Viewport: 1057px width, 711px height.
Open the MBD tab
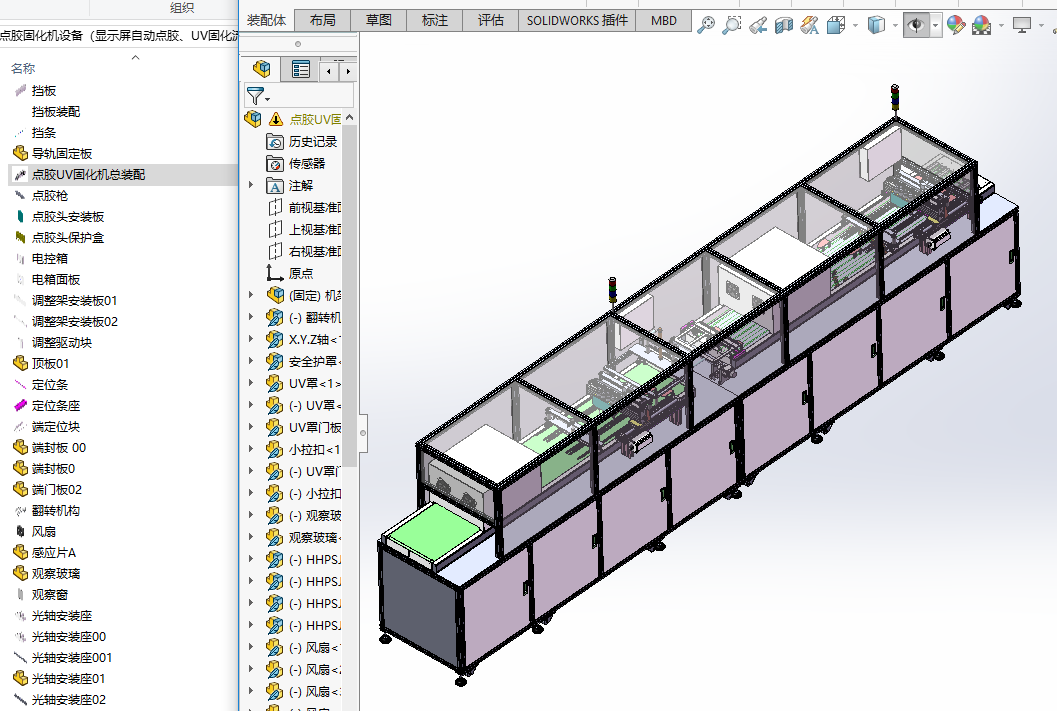[664, 20]
